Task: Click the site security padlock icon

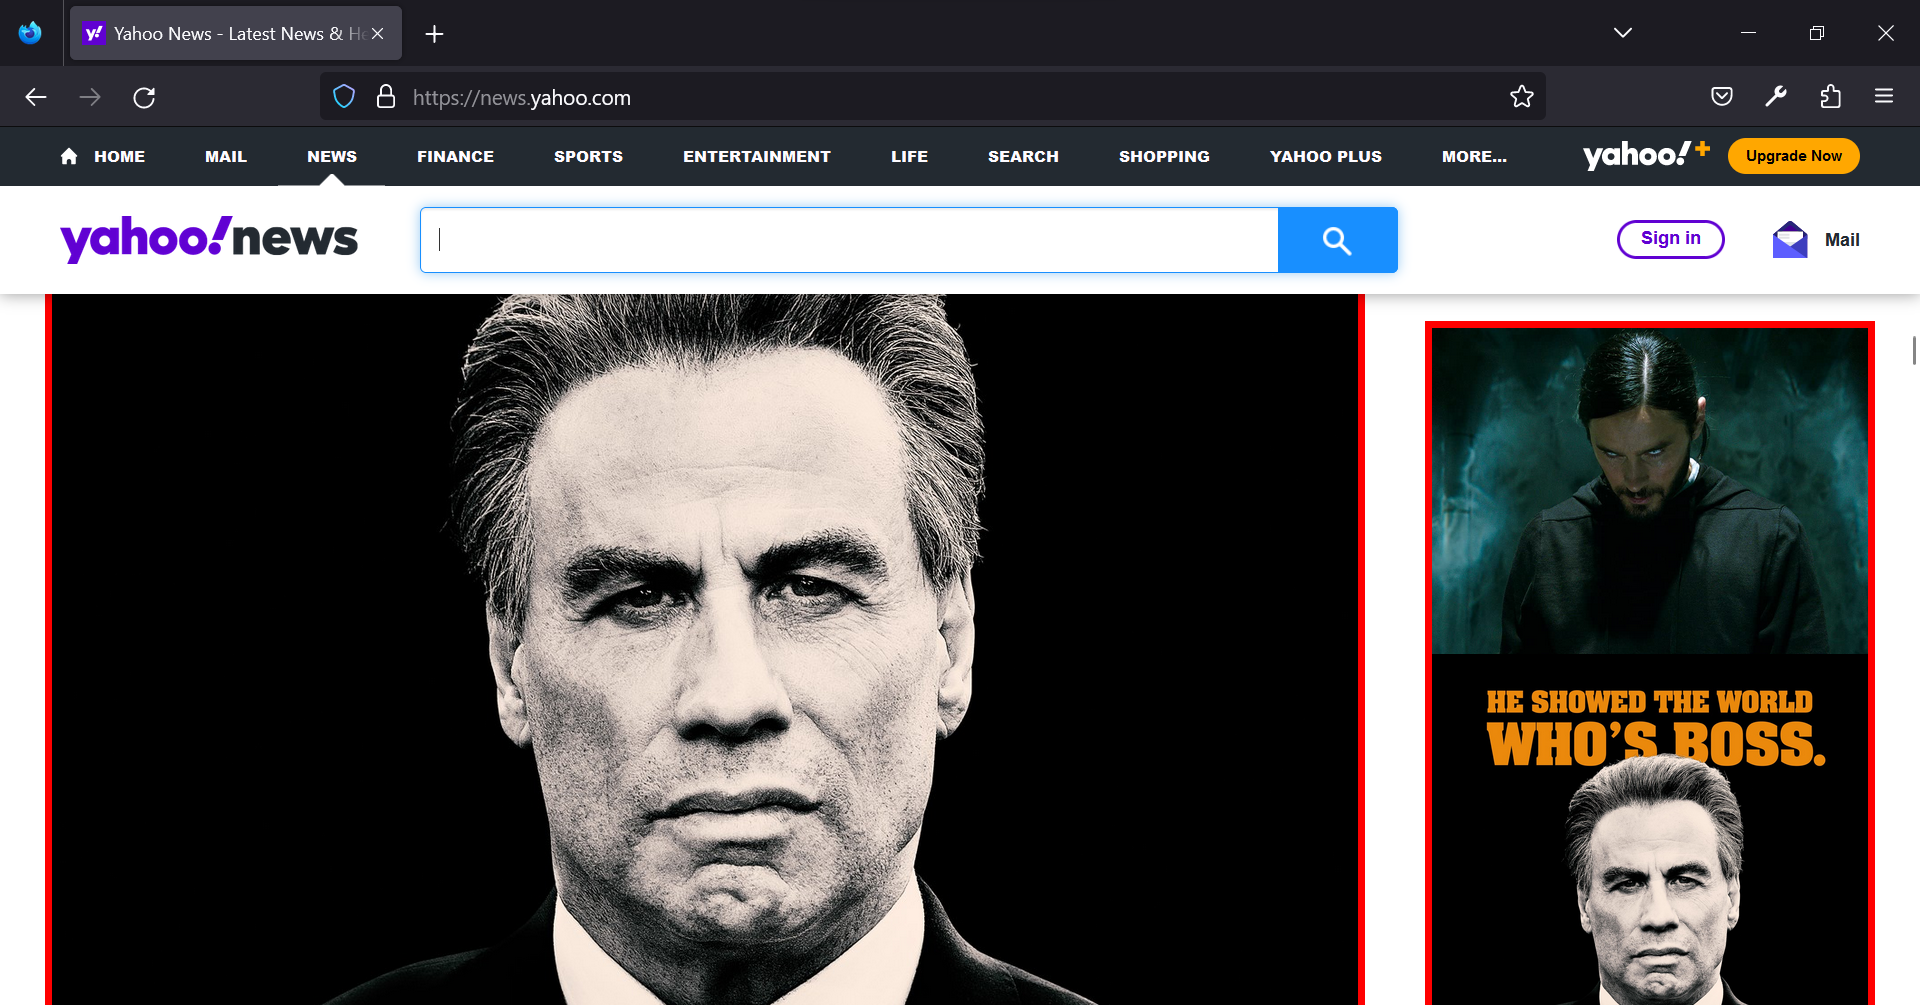Action: click(x=385, y=97)
